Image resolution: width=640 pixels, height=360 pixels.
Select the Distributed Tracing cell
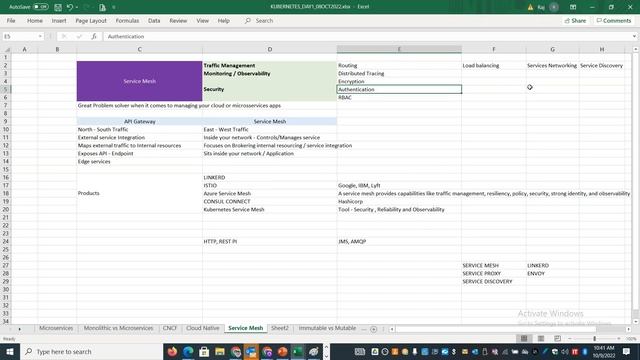point(399,73)
